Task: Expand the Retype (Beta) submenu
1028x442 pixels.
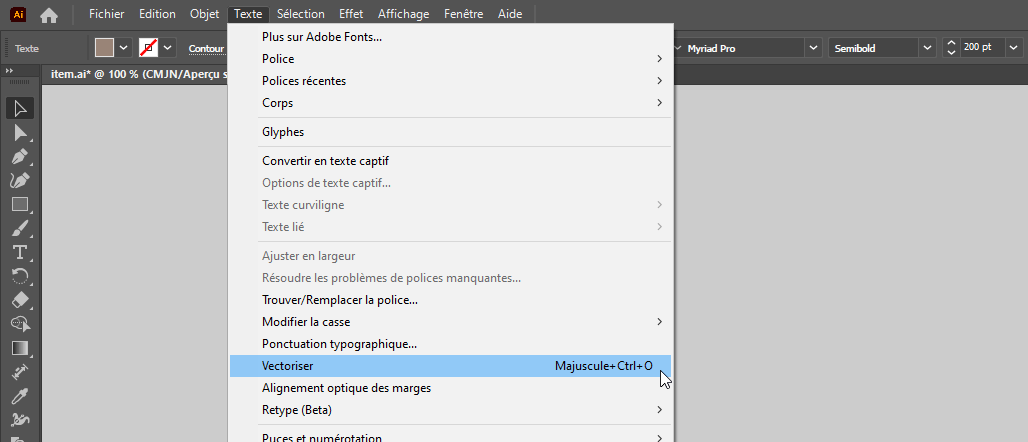Action: (450, 410)
